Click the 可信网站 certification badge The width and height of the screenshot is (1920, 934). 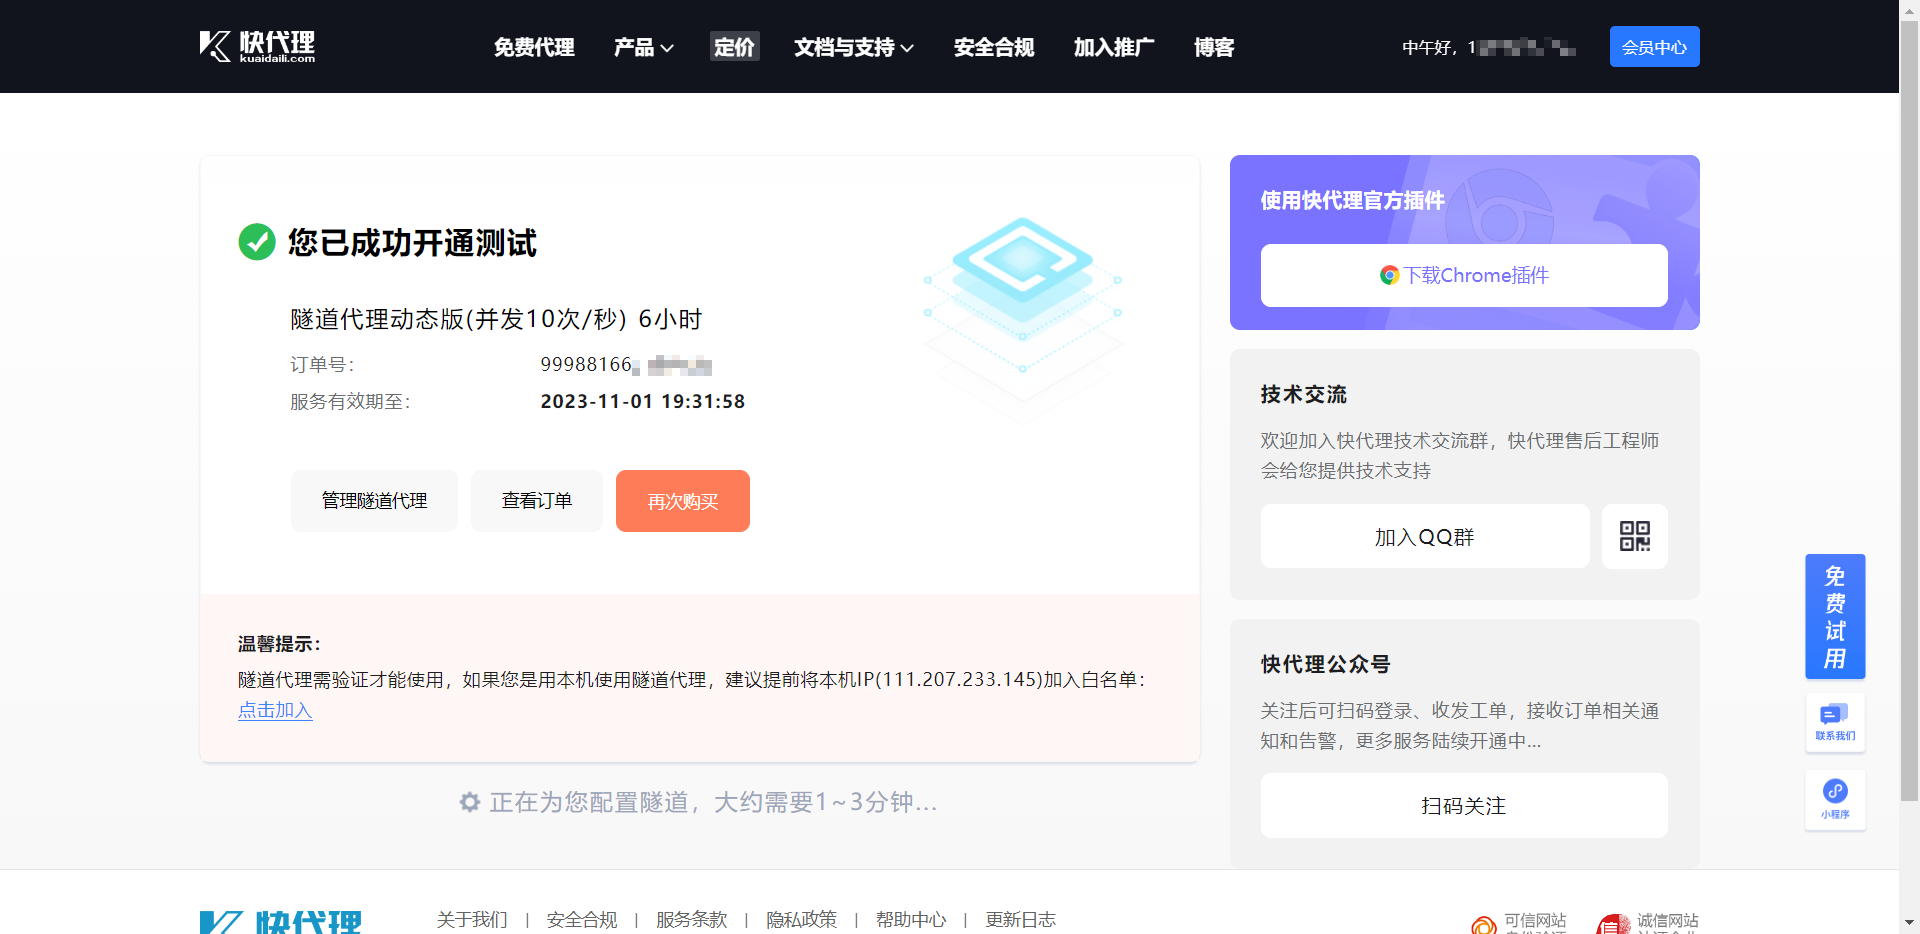tap(1520, 922)
